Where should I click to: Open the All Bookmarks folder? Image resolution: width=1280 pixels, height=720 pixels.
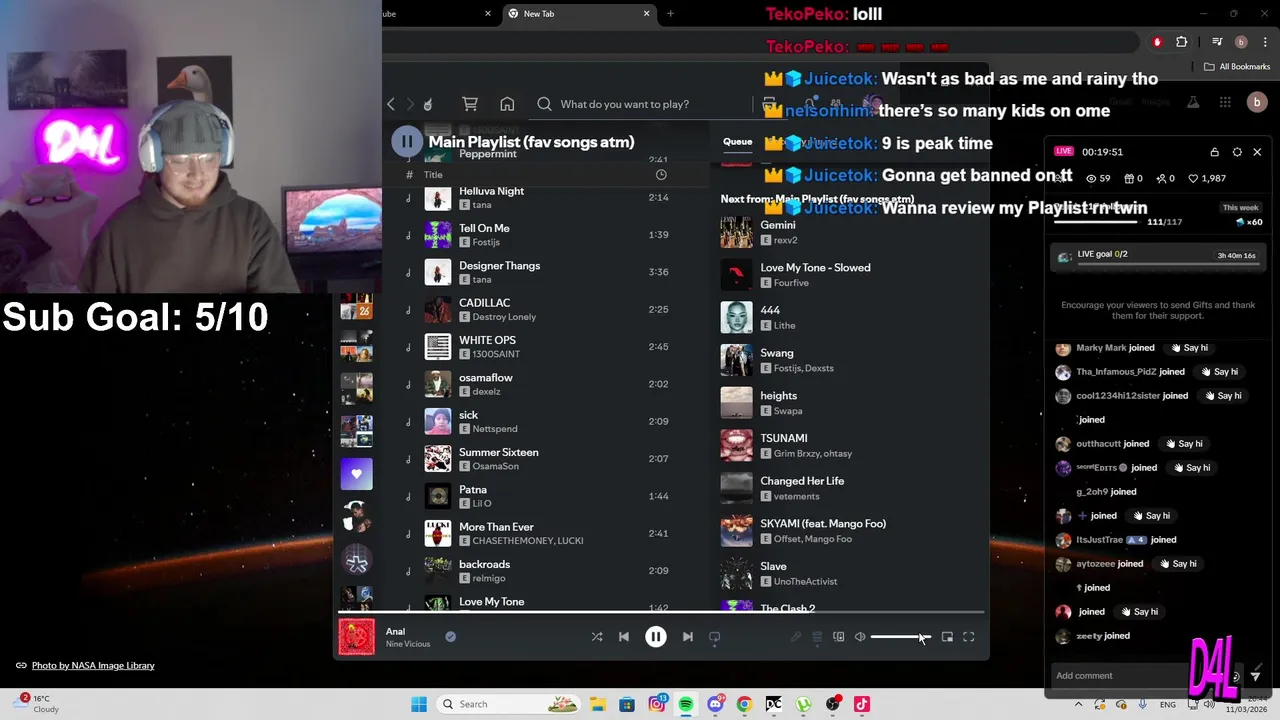1237,67
